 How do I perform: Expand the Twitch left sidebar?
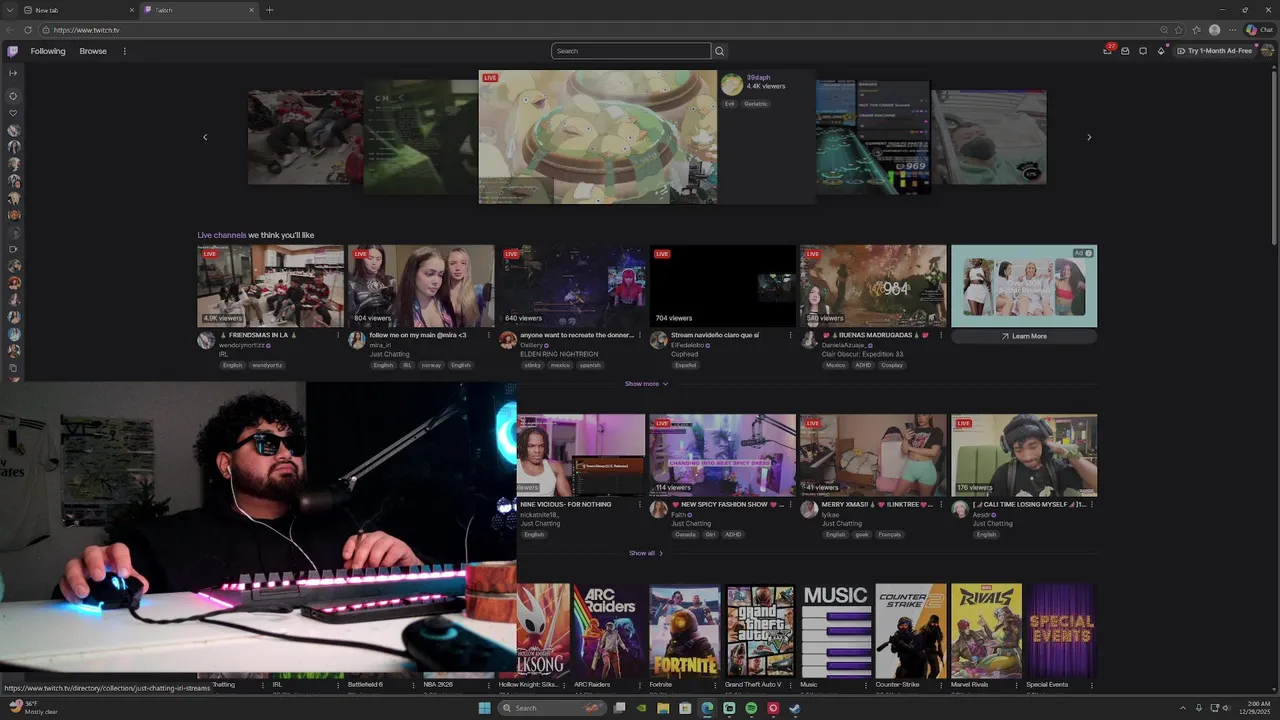click(13, 73)
